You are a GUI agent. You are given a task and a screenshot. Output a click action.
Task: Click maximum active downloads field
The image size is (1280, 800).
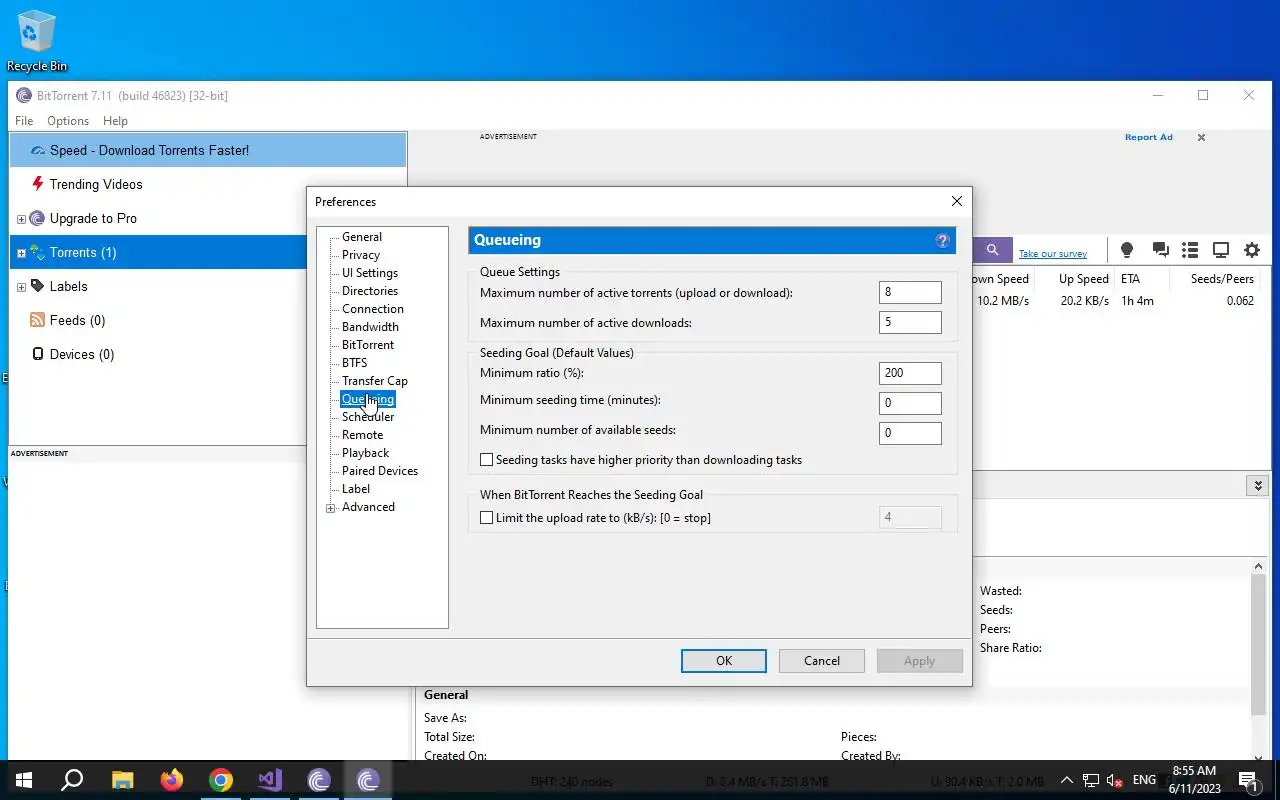tap(910, 322)
